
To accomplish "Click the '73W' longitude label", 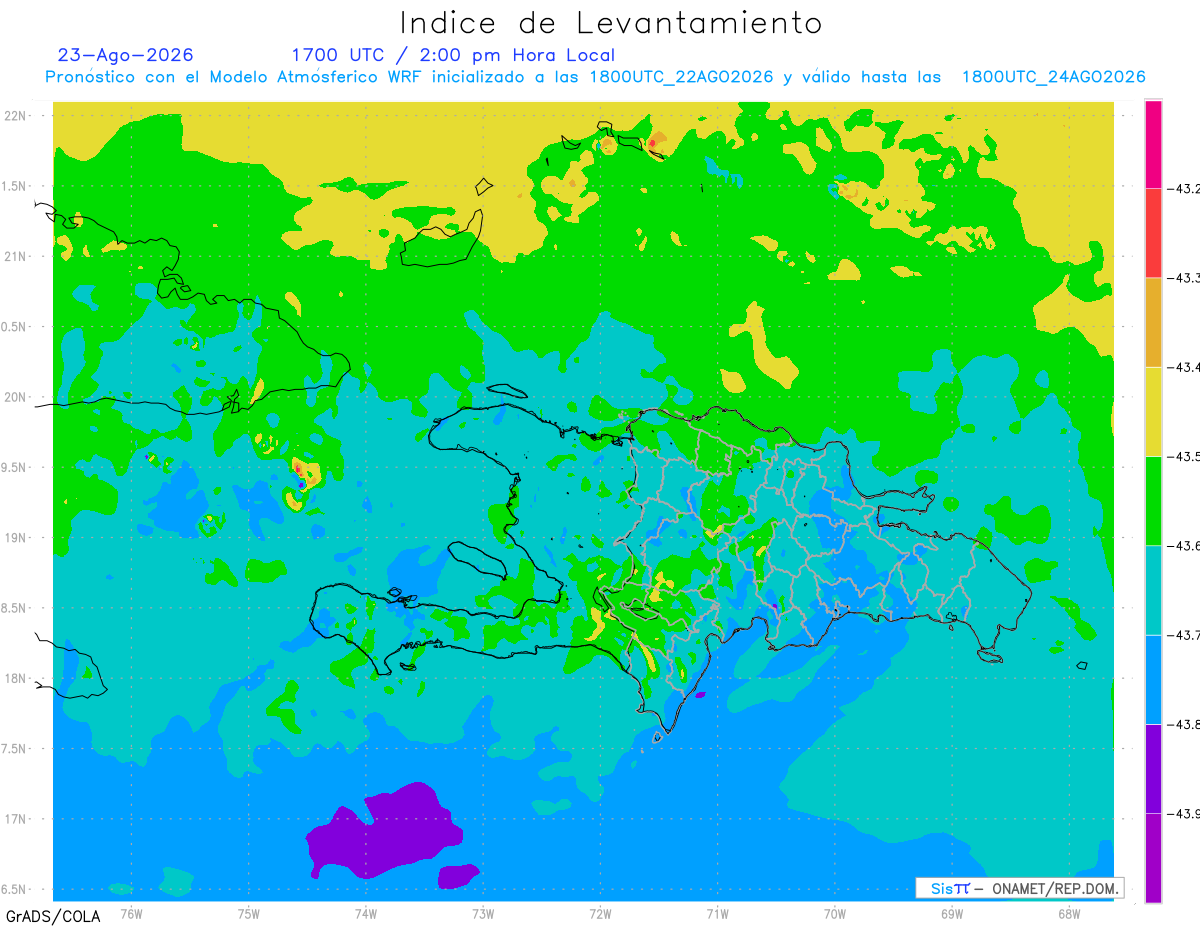I will (x=483, y=913).
